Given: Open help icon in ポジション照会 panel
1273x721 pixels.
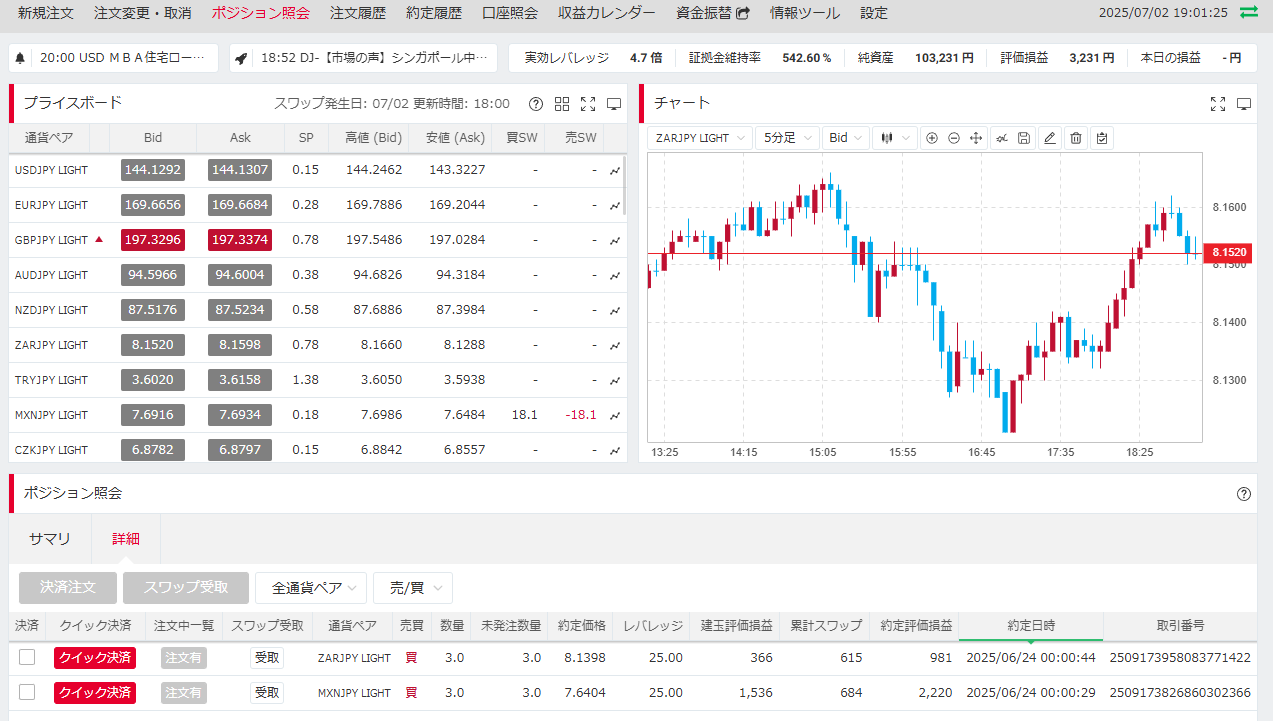Looking at the screenshot, I should click(x=1244, y=494).
